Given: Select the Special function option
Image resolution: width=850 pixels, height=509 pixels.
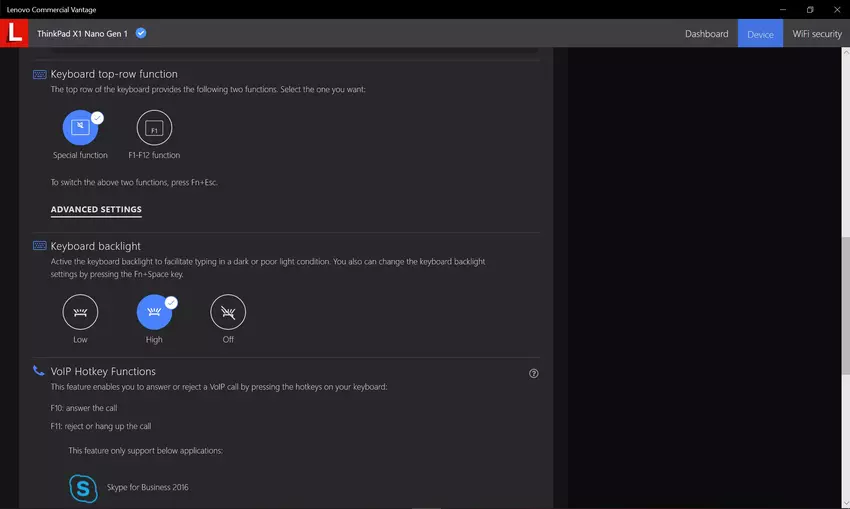Looking at the screenshot, I should [x=80, y=128].
